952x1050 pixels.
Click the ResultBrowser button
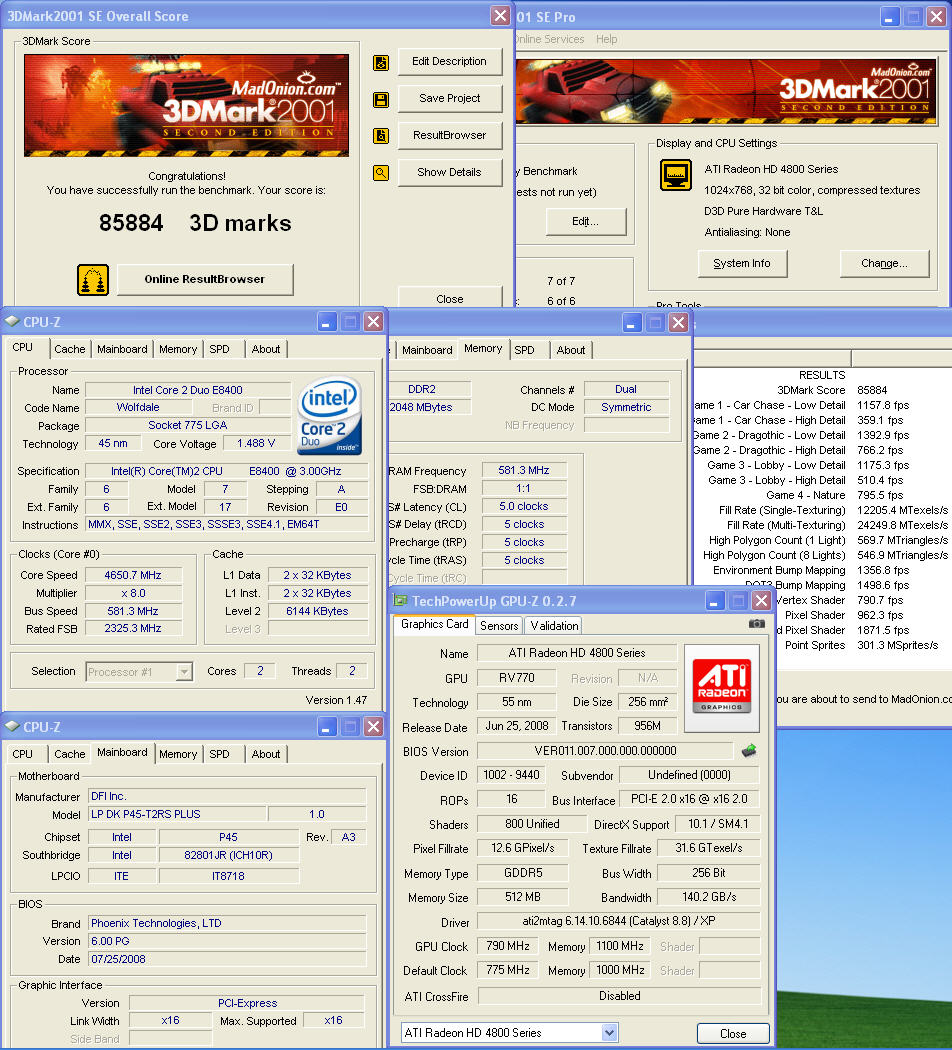449,135
